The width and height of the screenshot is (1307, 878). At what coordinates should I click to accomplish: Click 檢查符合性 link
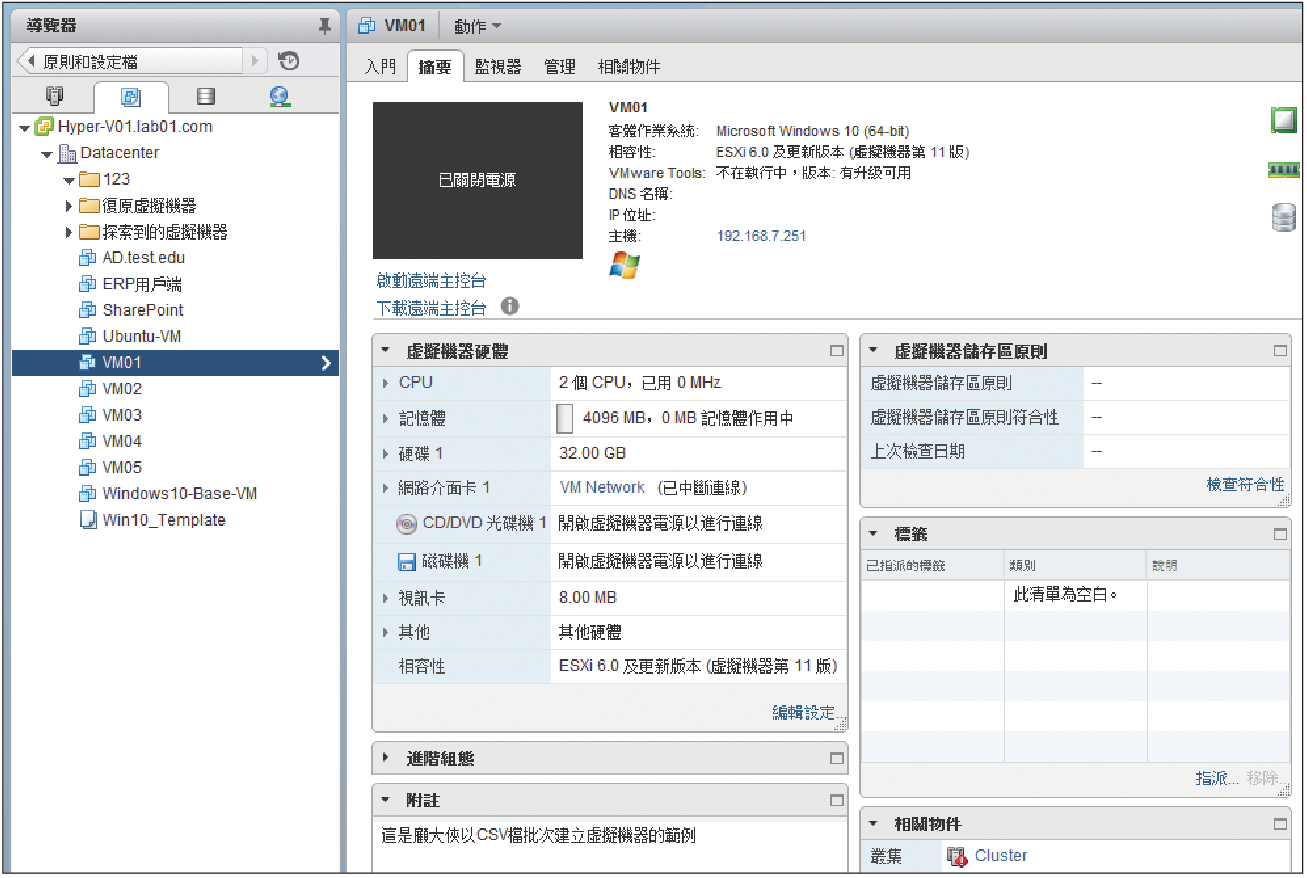1245,484
